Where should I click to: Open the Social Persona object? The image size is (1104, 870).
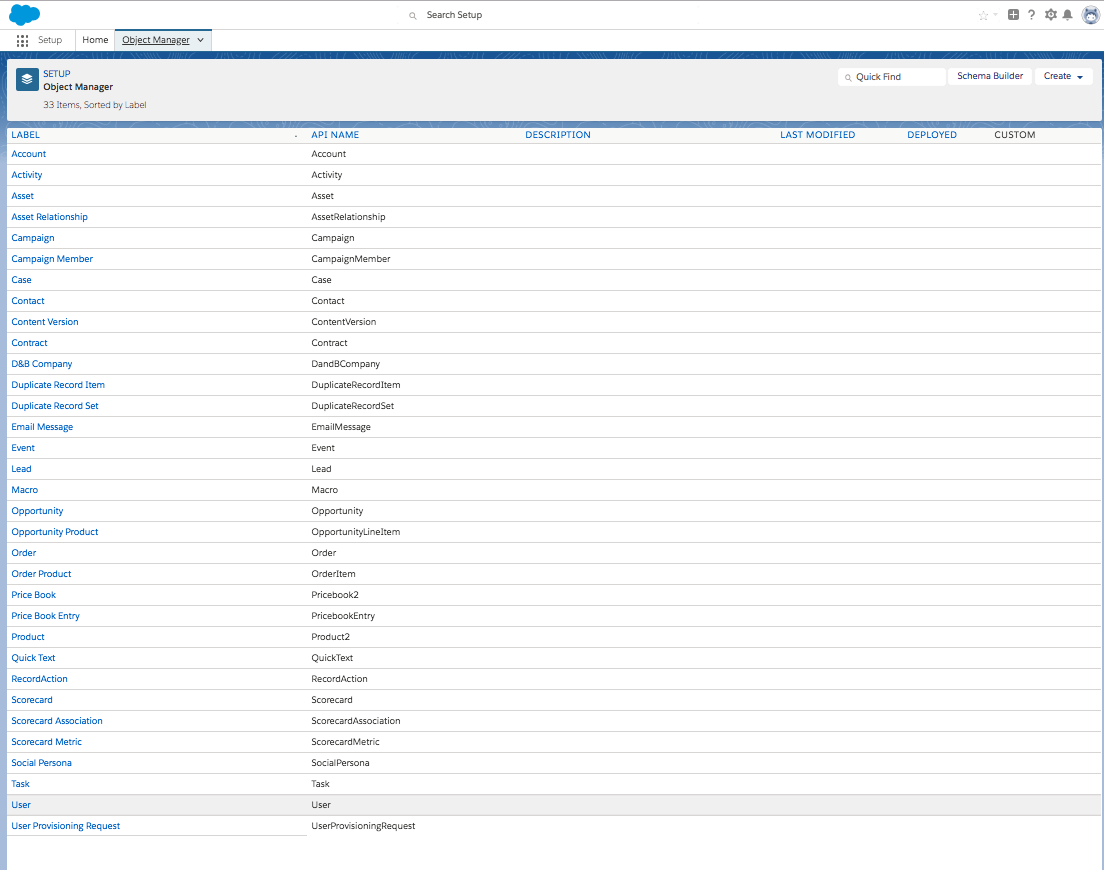tap(42, 763)
